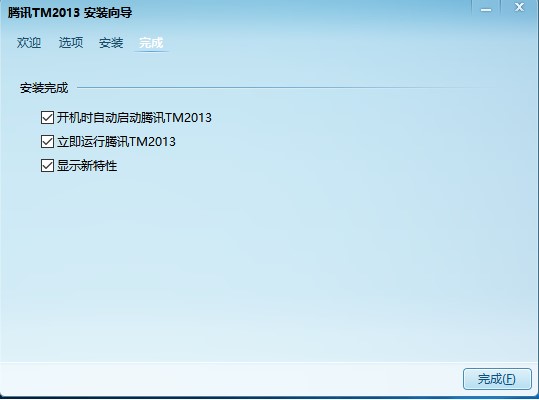Open the 选项 tab

click(71, 43)
